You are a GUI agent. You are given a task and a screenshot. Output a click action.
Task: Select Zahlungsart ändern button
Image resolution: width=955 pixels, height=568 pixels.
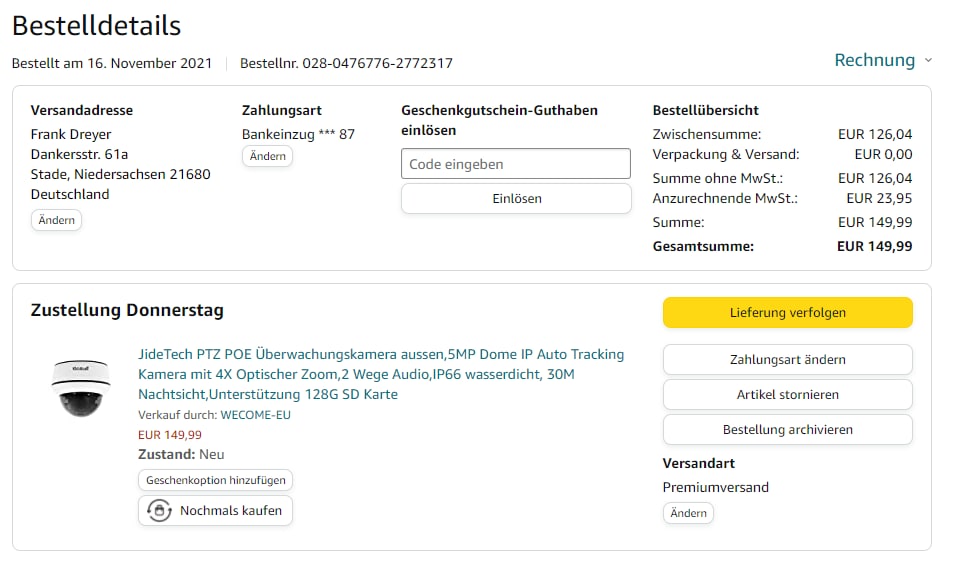tap(787, 360)
